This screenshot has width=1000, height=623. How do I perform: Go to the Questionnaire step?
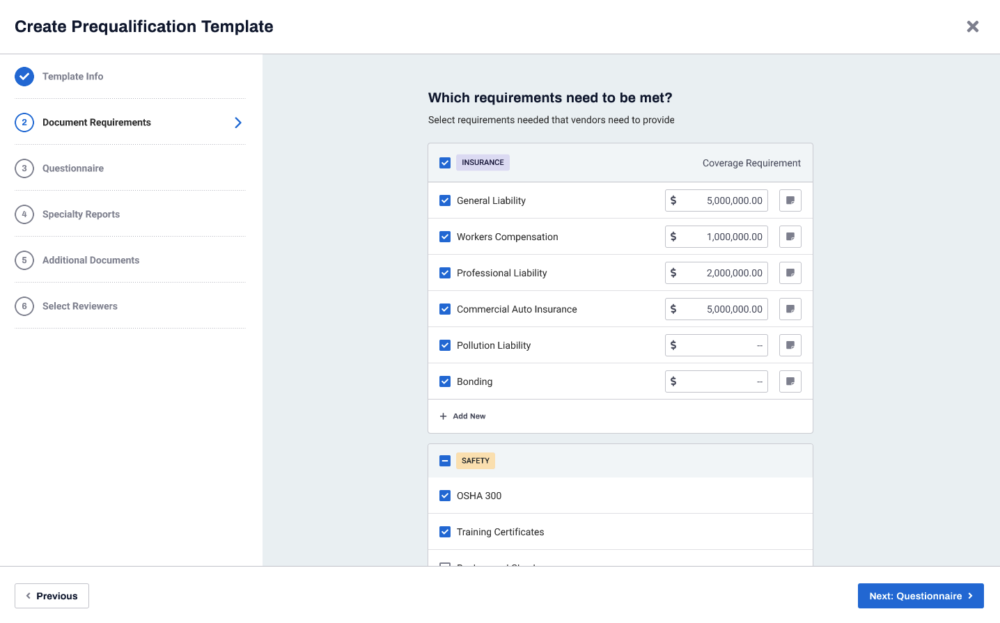click(72, 169)
